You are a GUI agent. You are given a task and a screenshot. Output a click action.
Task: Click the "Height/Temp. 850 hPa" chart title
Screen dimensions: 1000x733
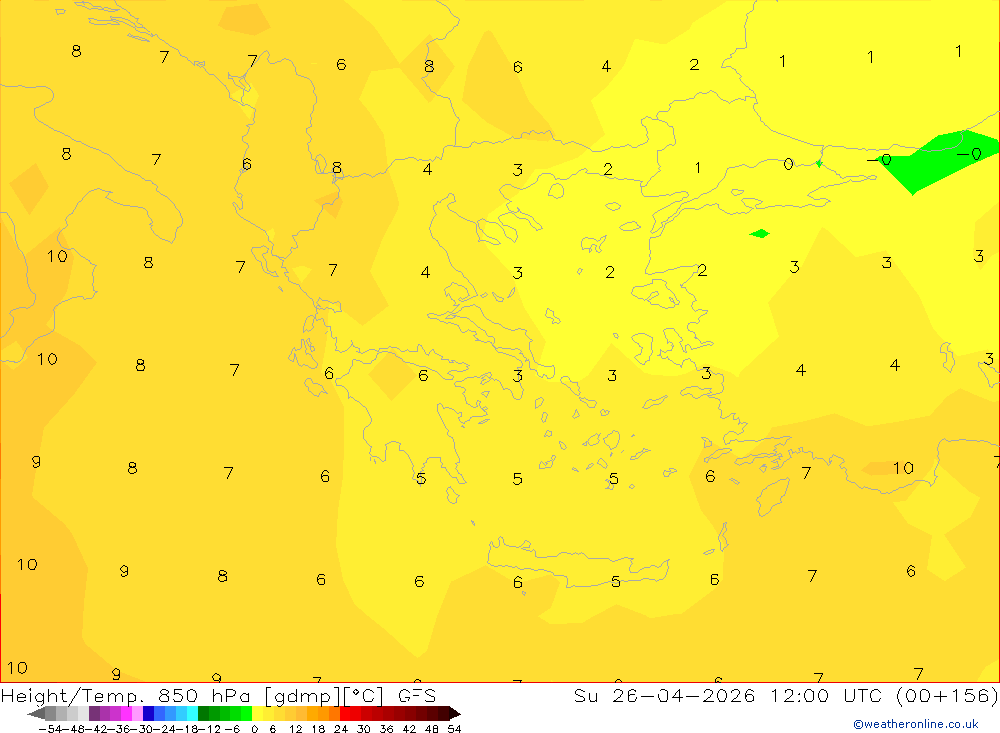pyautogui.click(x=125, y=695)
